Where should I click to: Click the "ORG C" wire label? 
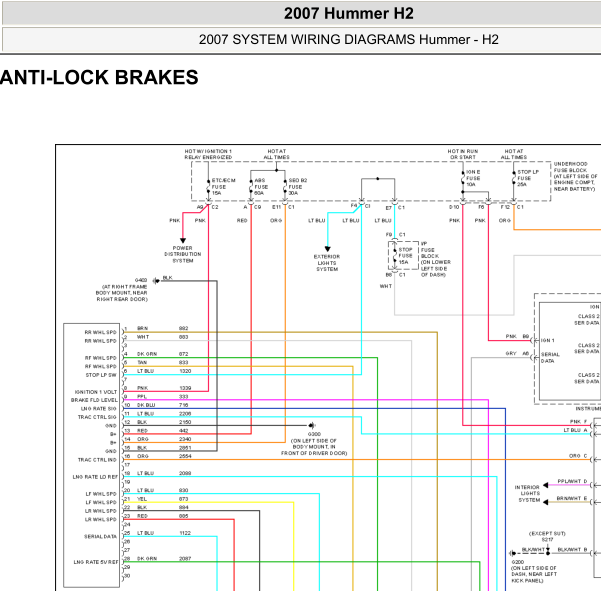578,455
